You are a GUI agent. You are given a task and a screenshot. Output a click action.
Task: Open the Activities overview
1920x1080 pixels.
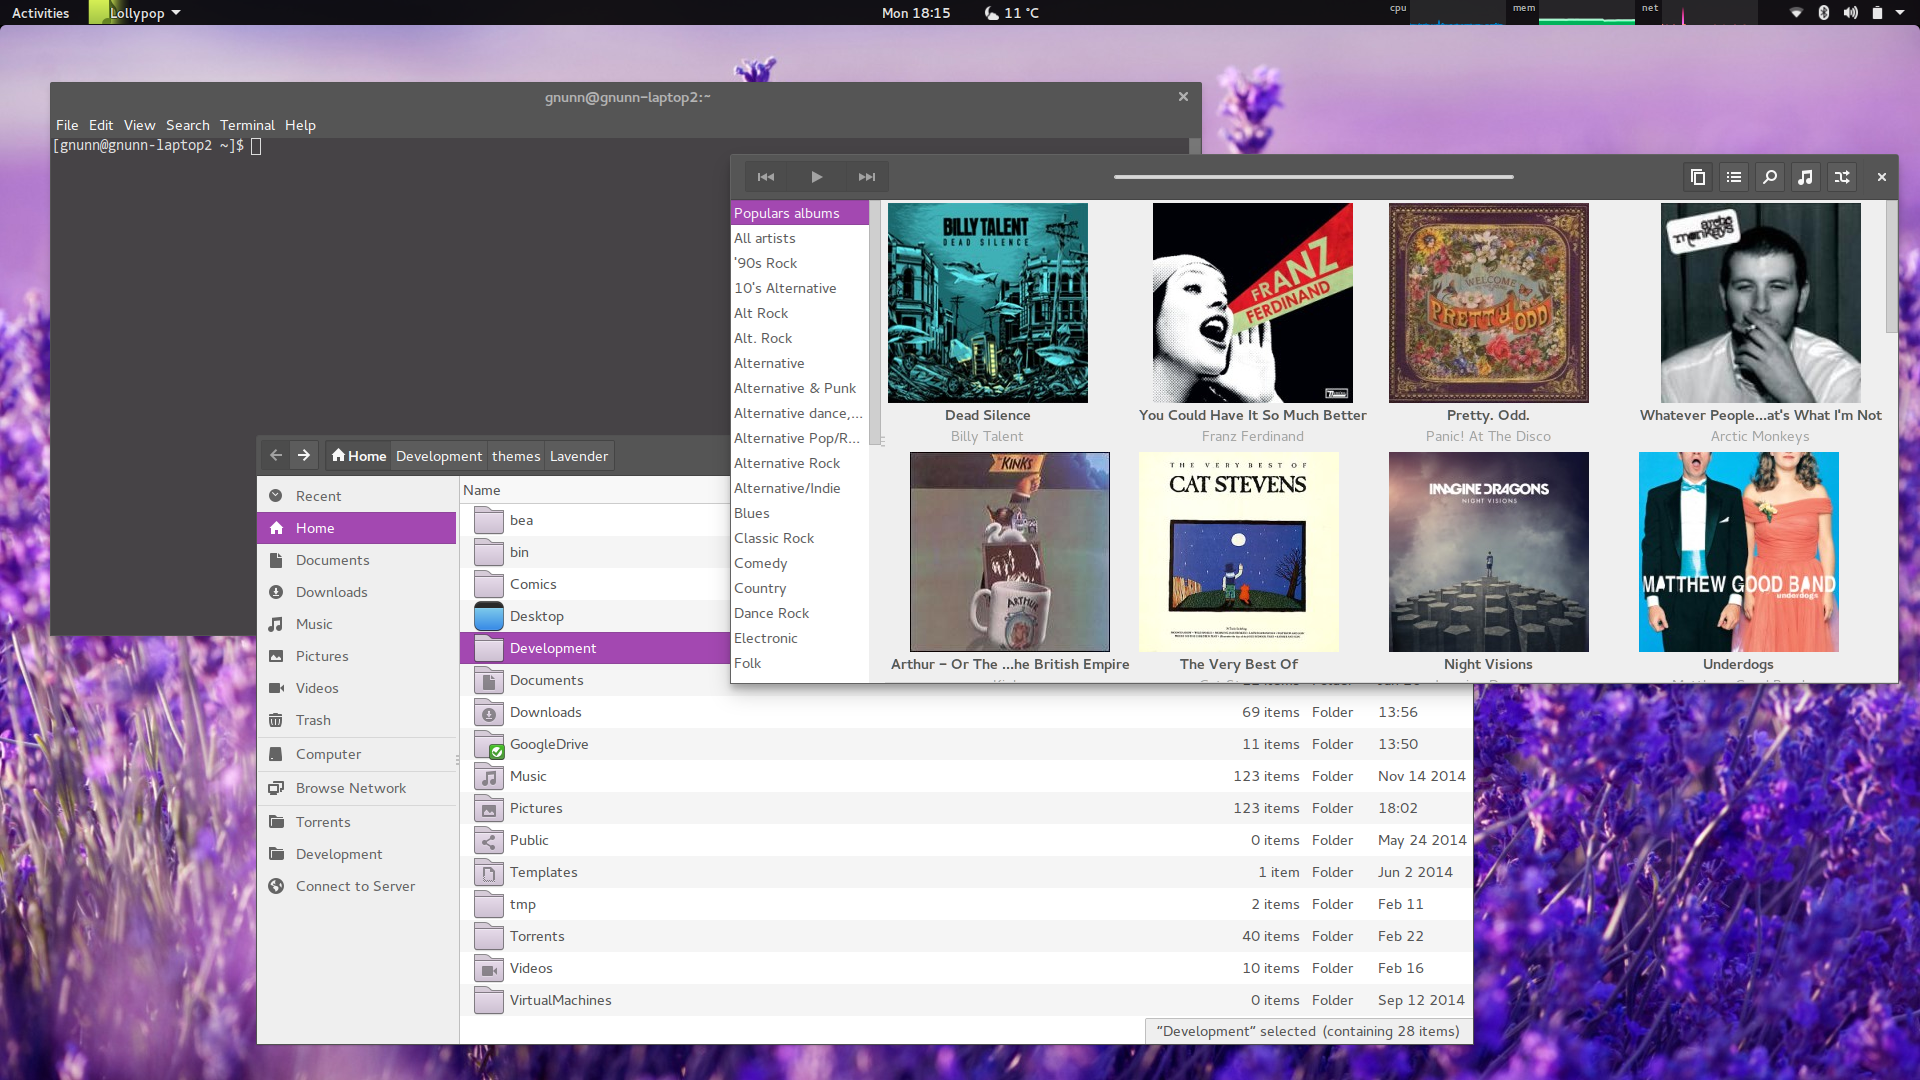[x=41, y=13]
